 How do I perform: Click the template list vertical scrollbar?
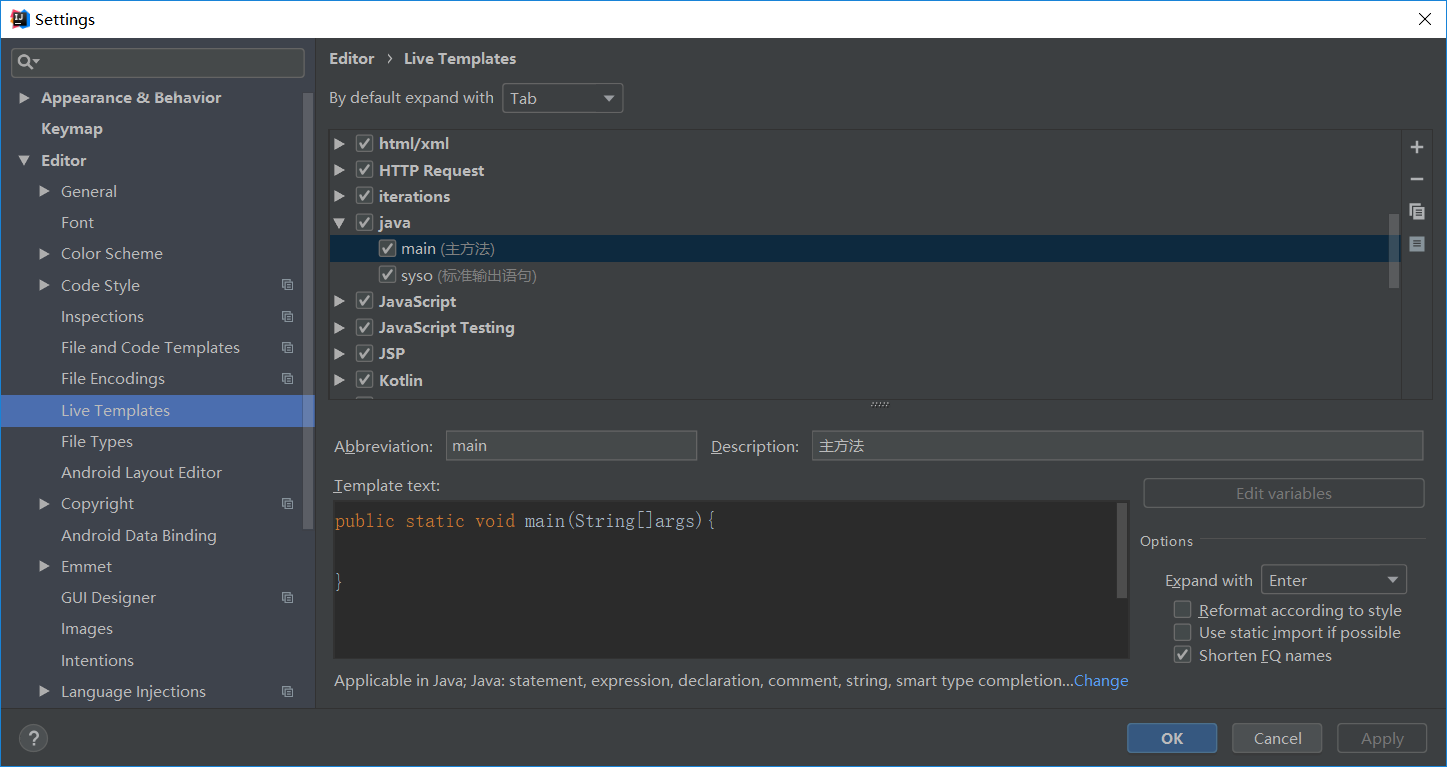pos(1394,250)
